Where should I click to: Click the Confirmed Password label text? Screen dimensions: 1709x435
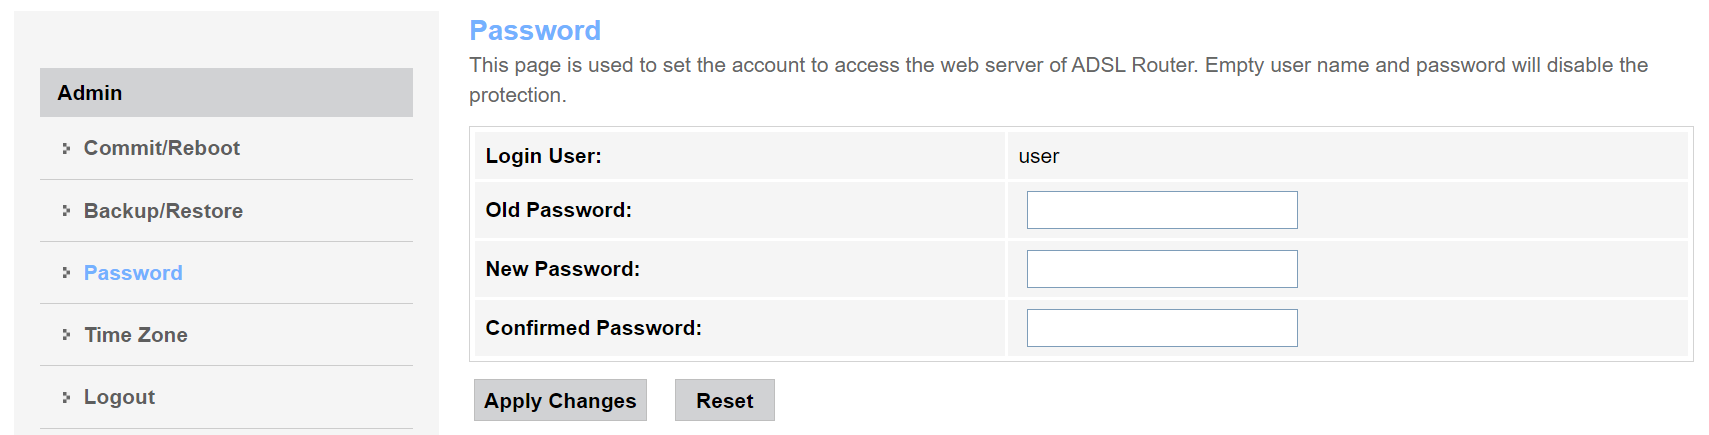(593, 328)
